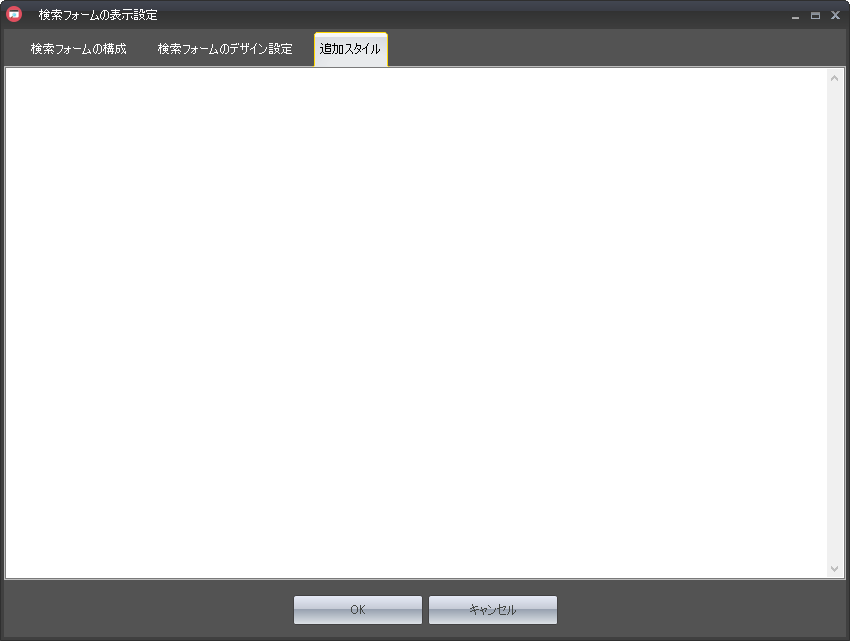Viewport: 850px width, 641px height.
Task: Maximize the 検索フォームの表示設定 window
Action: (815, 16)
